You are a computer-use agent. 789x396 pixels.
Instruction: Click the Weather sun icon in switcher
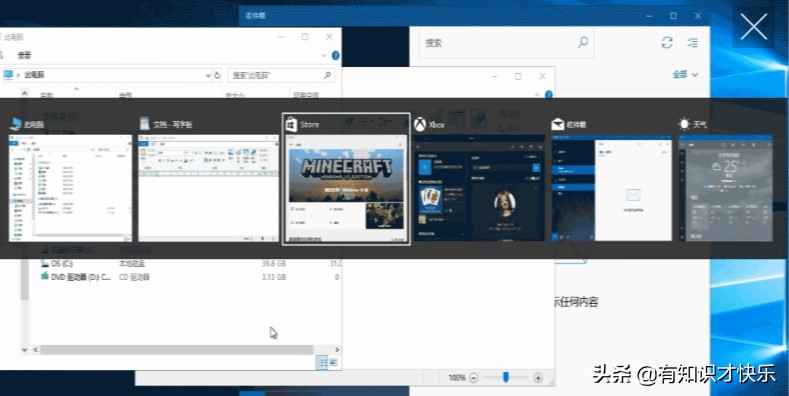tap(684, 124)
